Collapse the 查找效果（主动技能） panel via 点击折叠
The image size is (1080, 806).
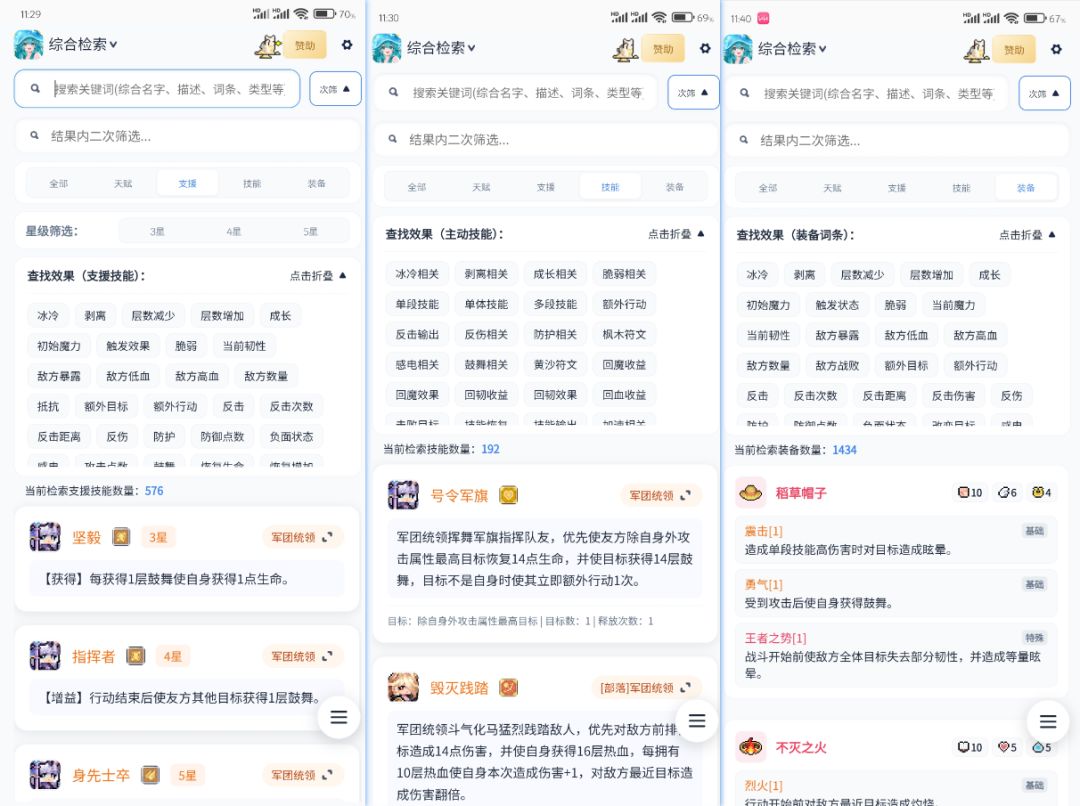pyautogui.click(x=676, y=234)
